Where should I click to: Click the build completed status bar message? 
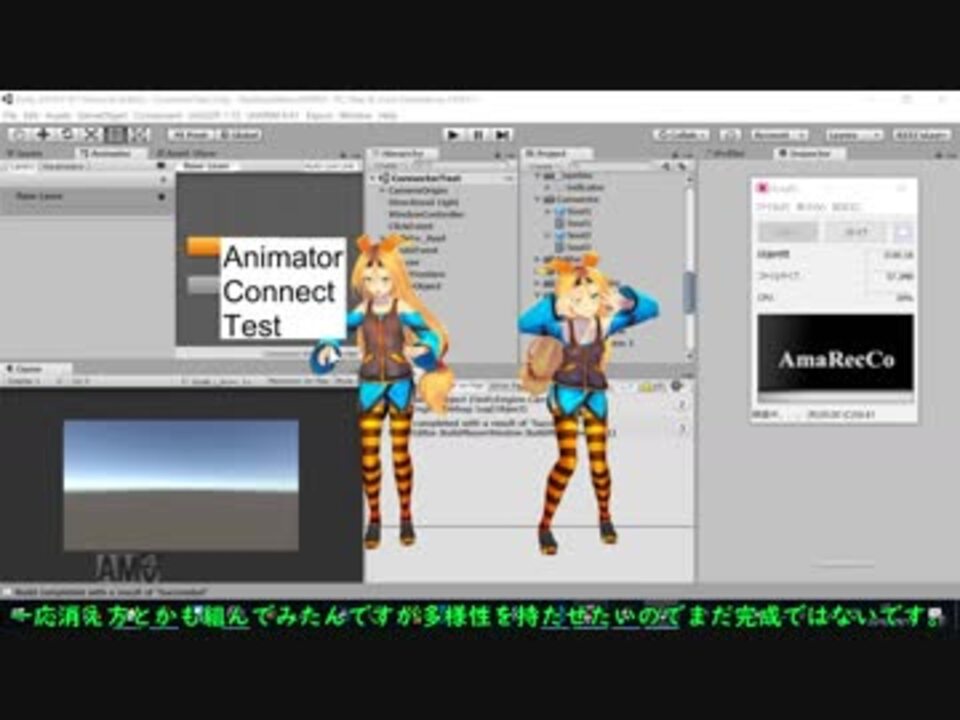[110, 592]
